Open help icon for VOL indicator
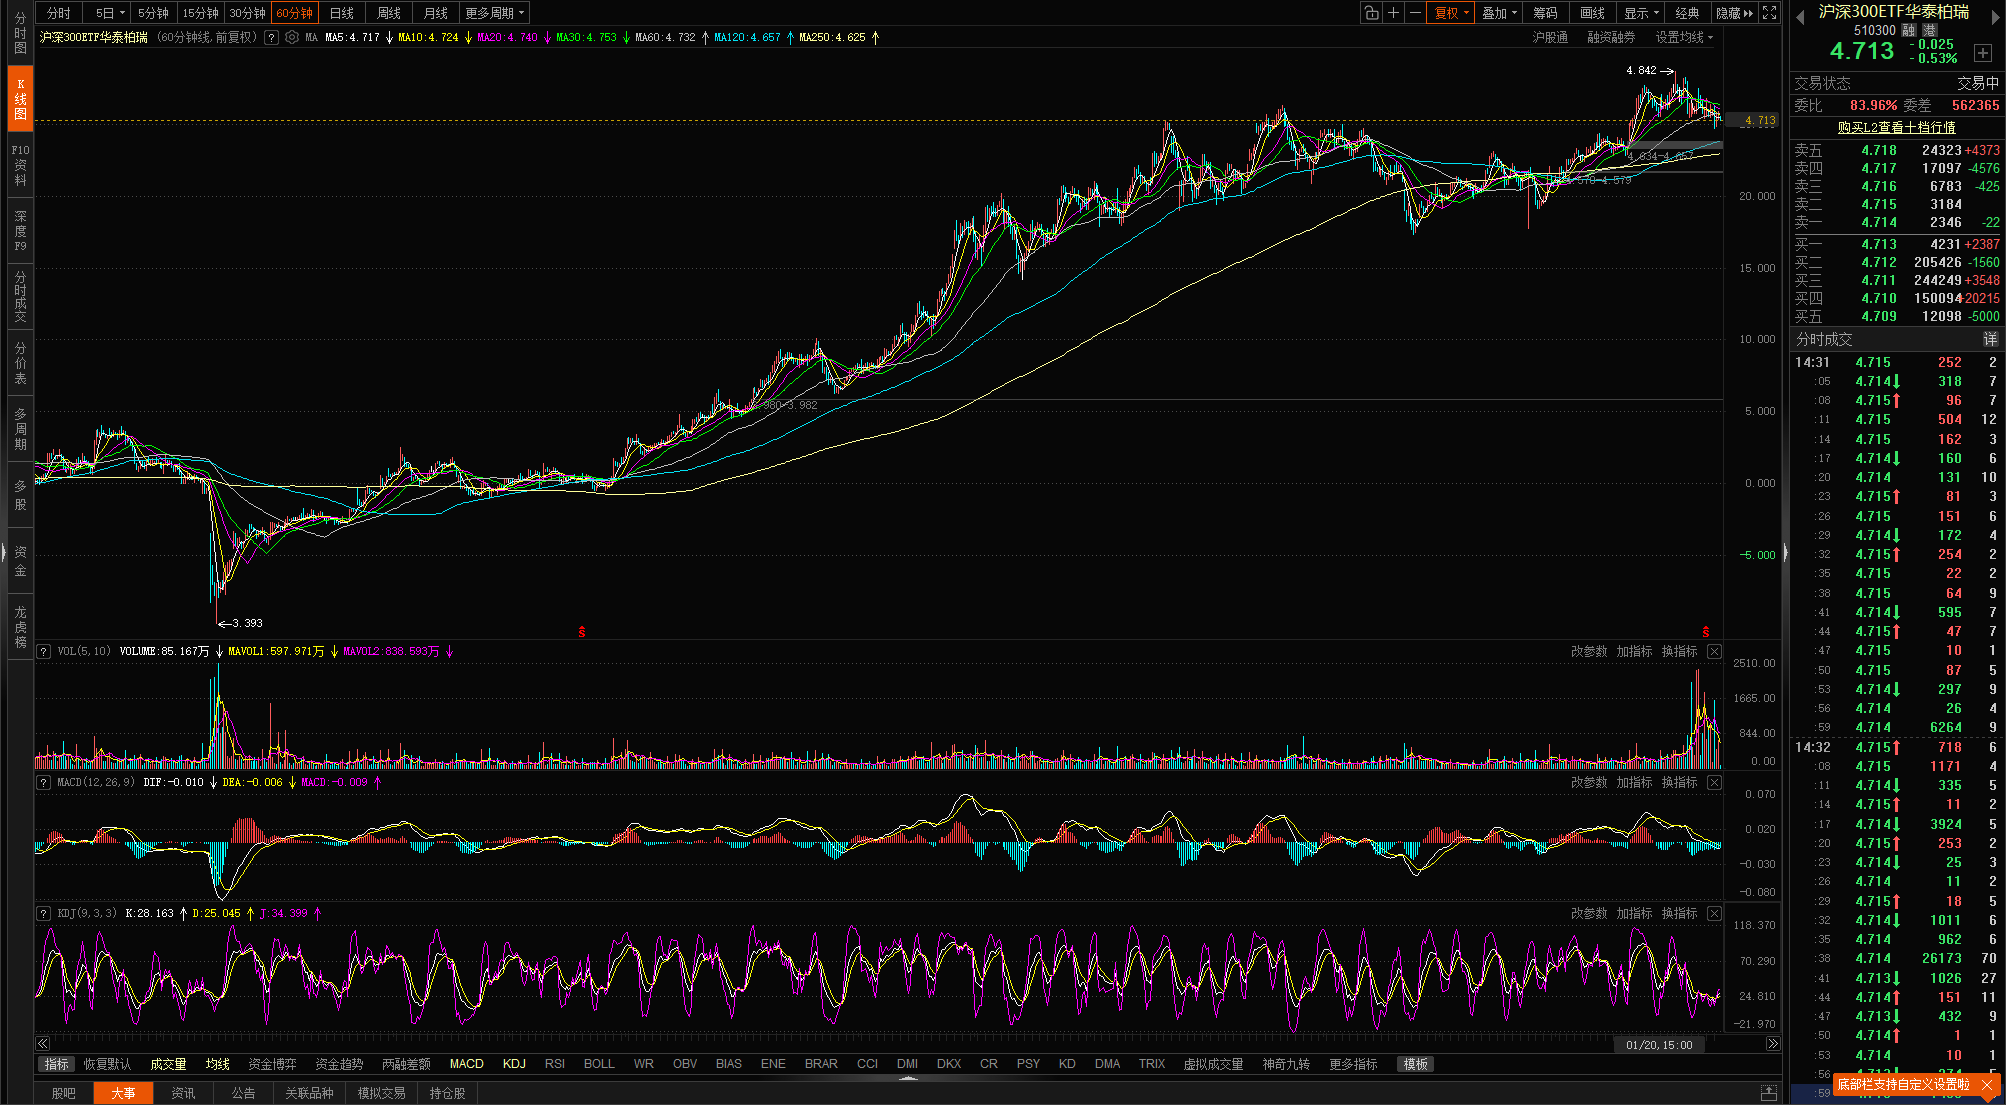The image size is (2006, 1105). (x=43, y=651)
